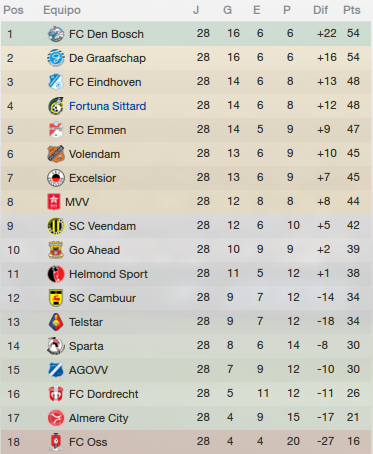Select the MVV team name
The width and height of the screenshot is (373, 454).
77,202
